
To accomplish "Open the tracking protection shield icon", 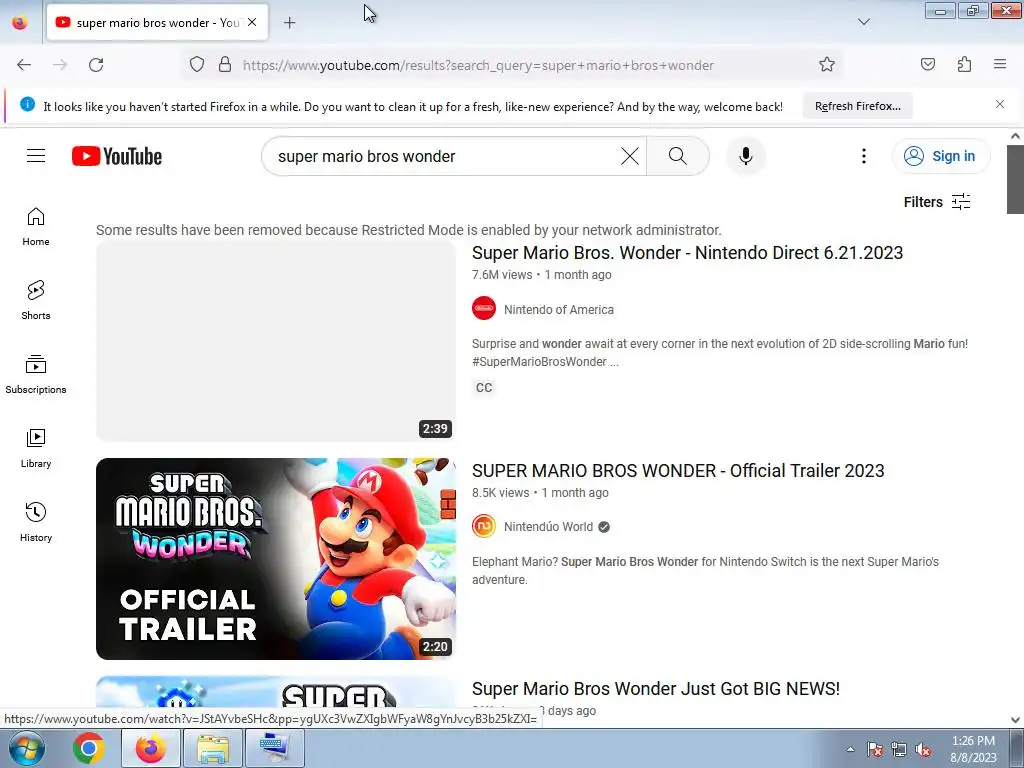I will [x=197, y=65].
